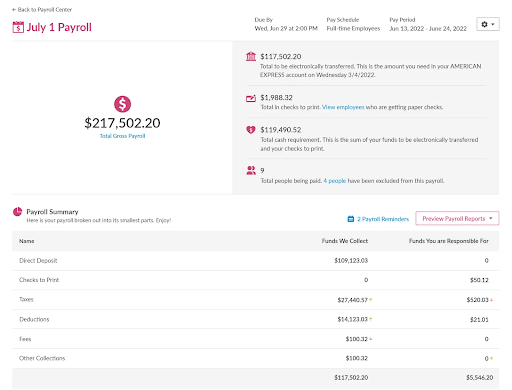Click the heart icon beside $119,490.52
Image resolution: width=512 pixels, height=390 pixels.
(251, 130)
